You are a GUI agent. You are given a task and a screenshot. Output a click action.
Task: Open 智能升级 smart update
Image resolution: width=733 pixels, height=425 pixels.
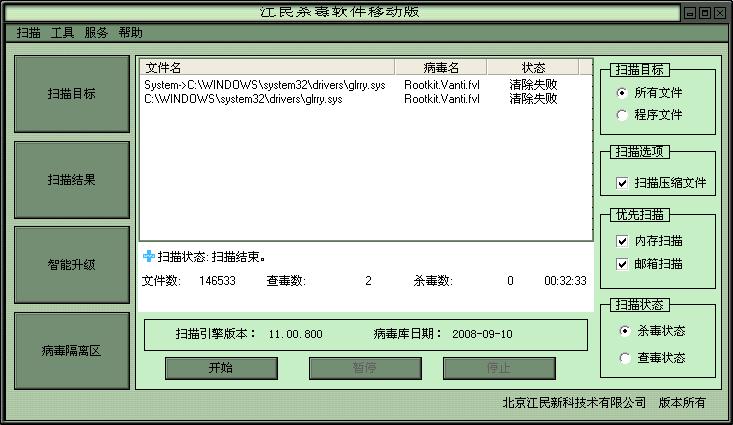tap(72, 265)
